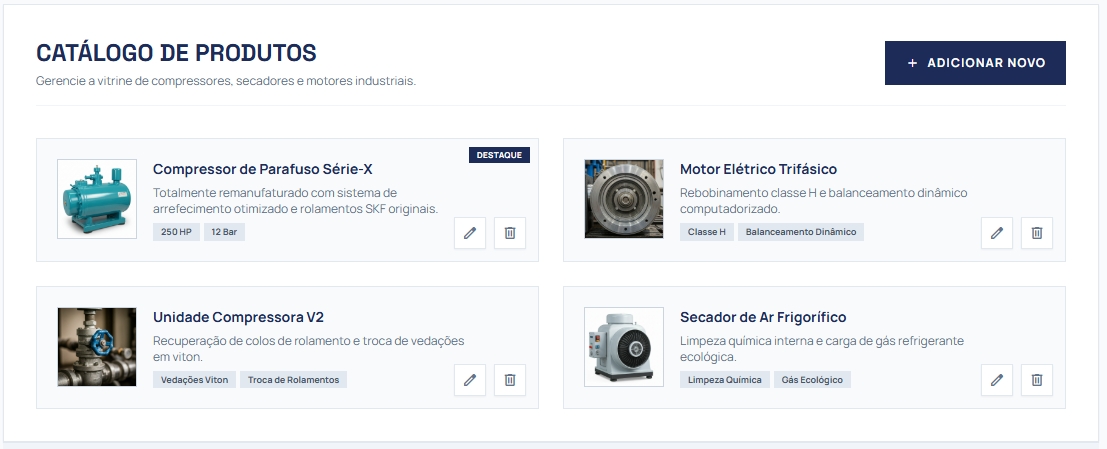This screenshot has width=1107, height=449.
Task: Click the Rebobinamento classe H description
Action: coord(823,200)
